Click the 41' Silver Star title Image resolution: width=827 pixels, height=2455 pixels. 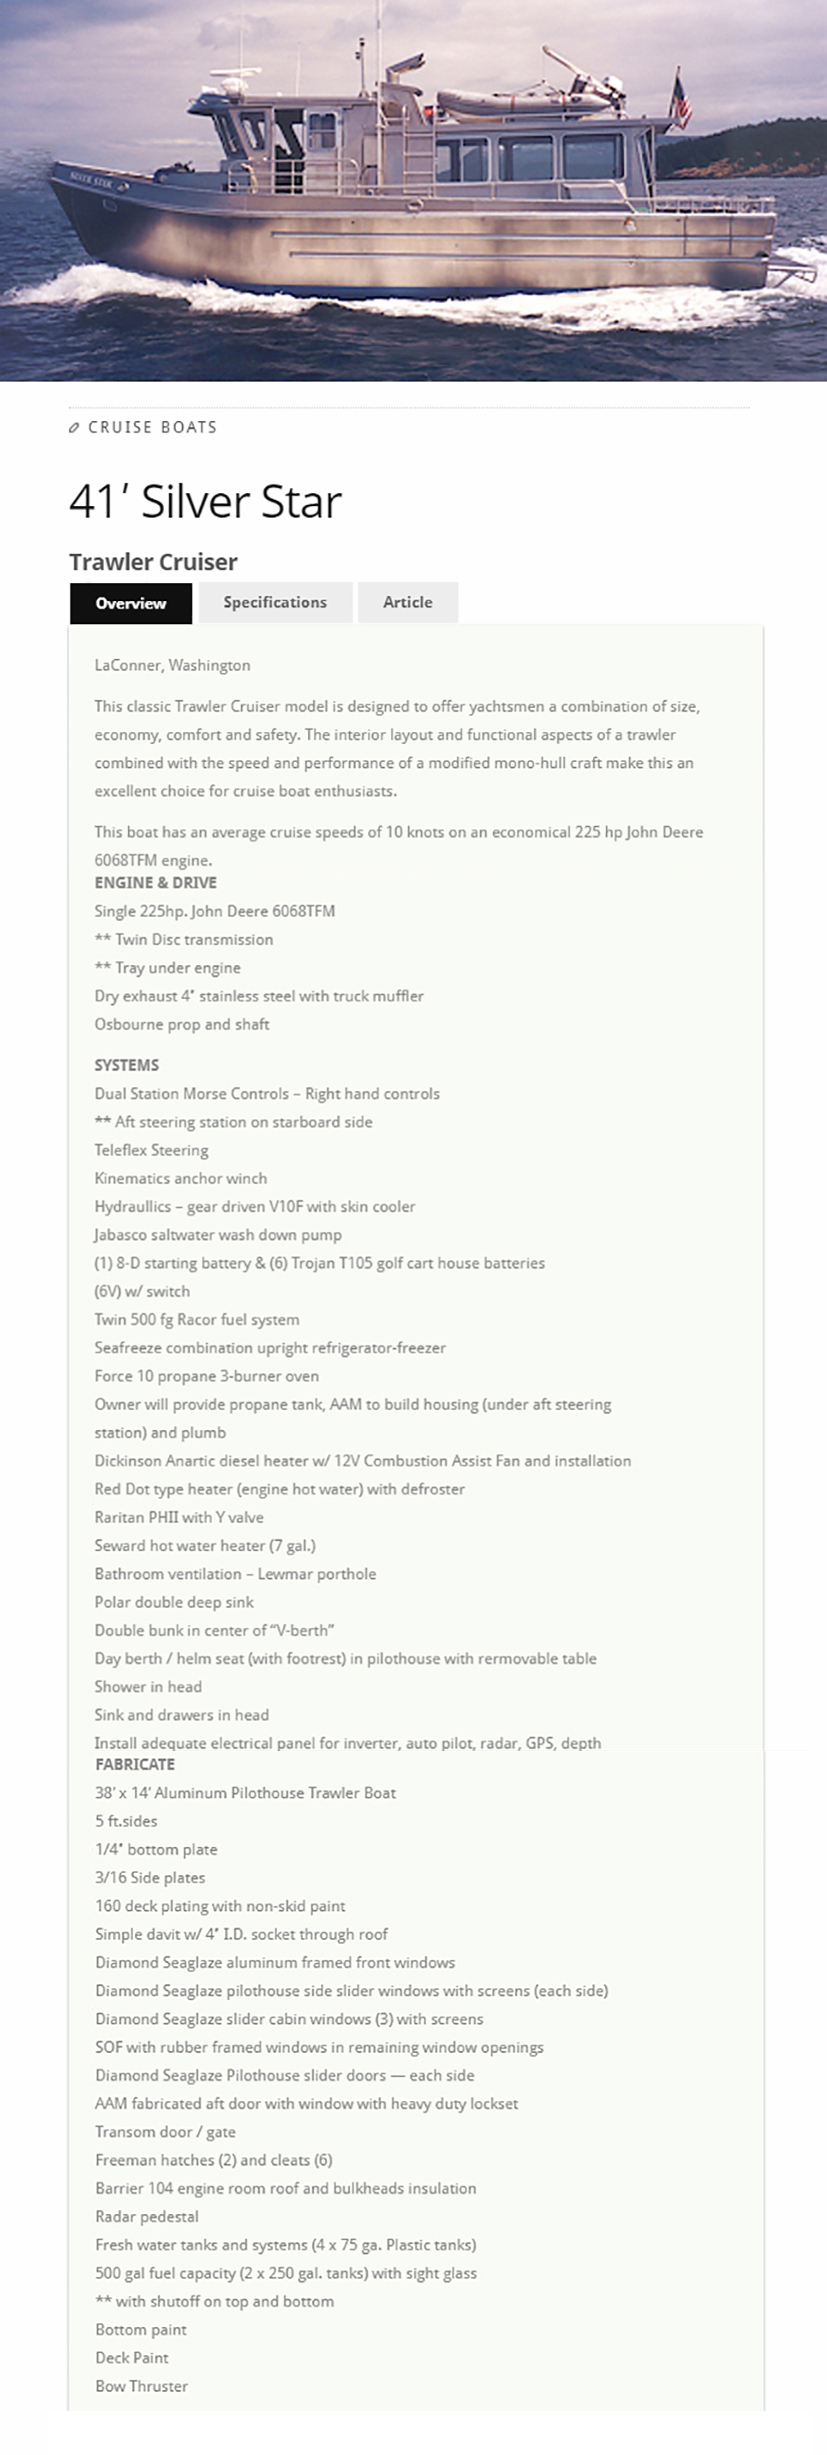[205, 501]
